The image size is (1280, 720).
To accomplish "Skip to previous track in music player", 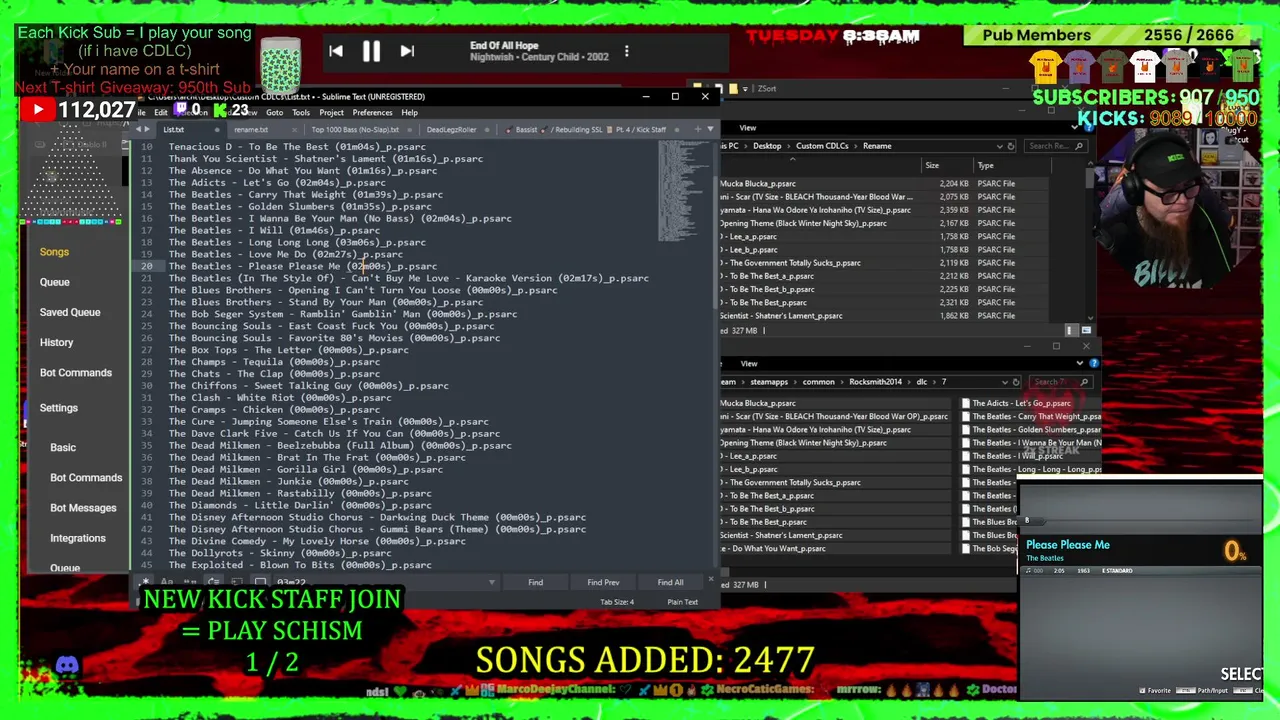I will coord(336,51).
